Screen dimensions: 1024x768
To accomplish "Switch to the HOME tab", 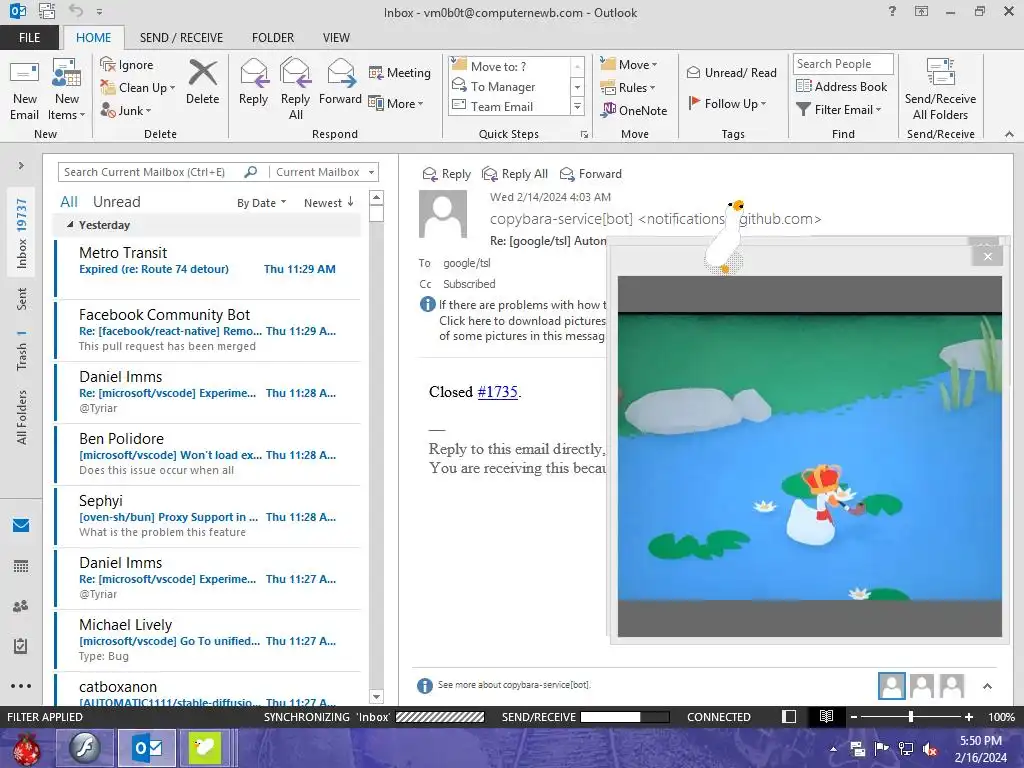I will tap(93, 37).
